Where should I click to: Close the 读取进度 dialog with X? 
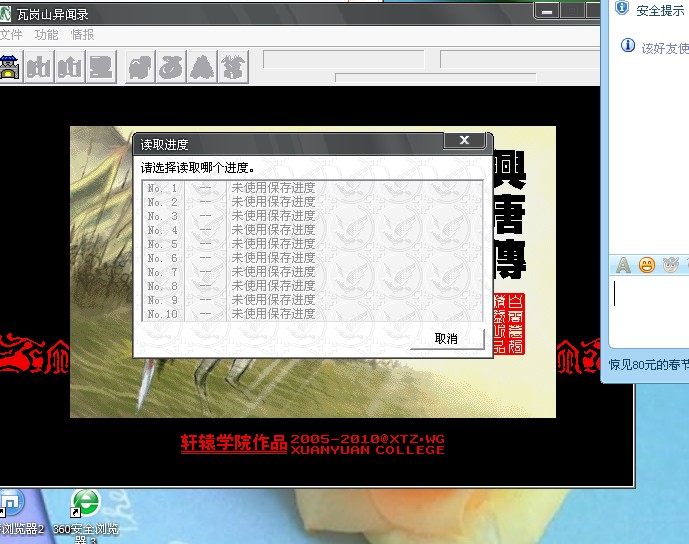coord(464,140)
